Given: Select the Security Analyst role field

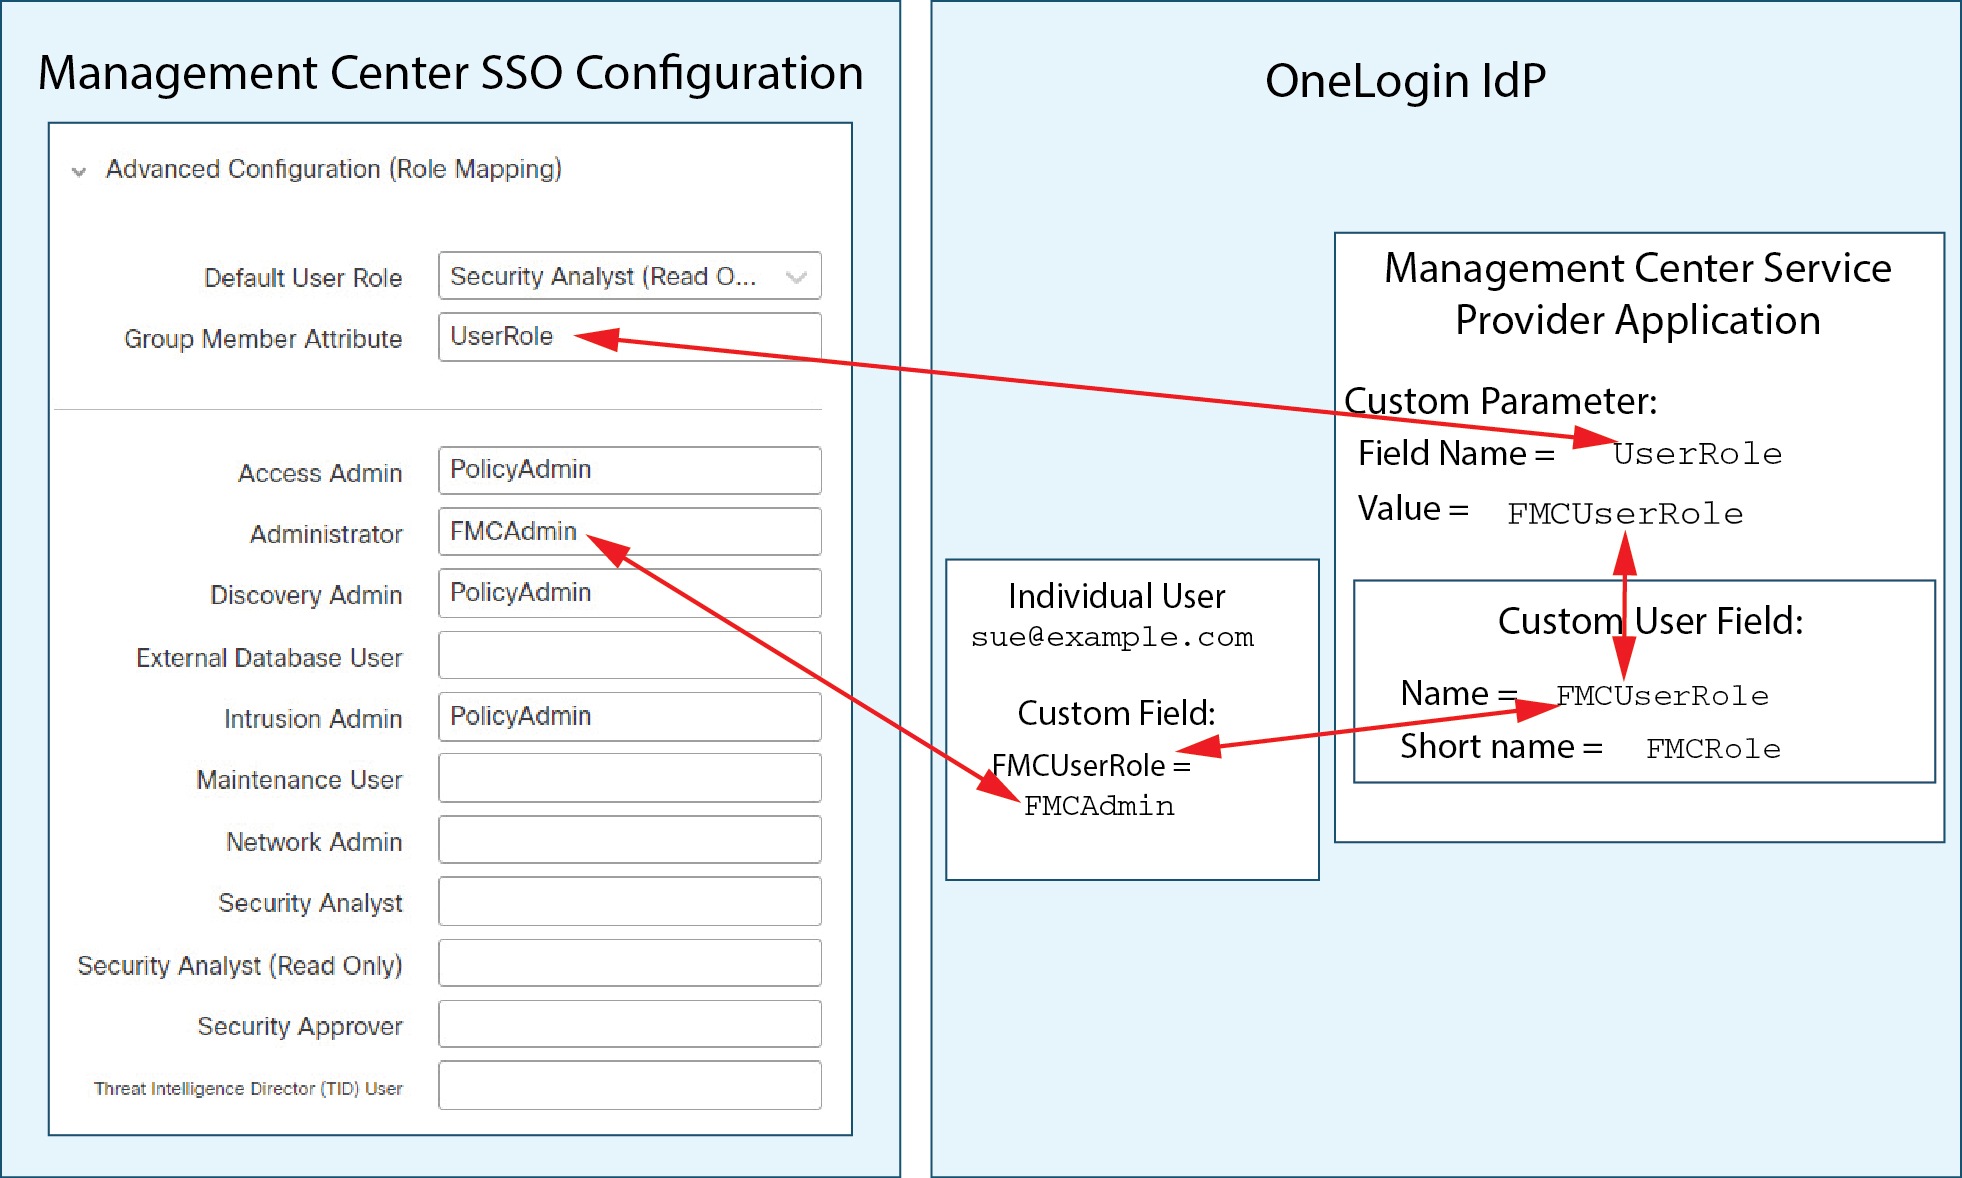Looking at the screenshot, I should (x=629, y=900).
